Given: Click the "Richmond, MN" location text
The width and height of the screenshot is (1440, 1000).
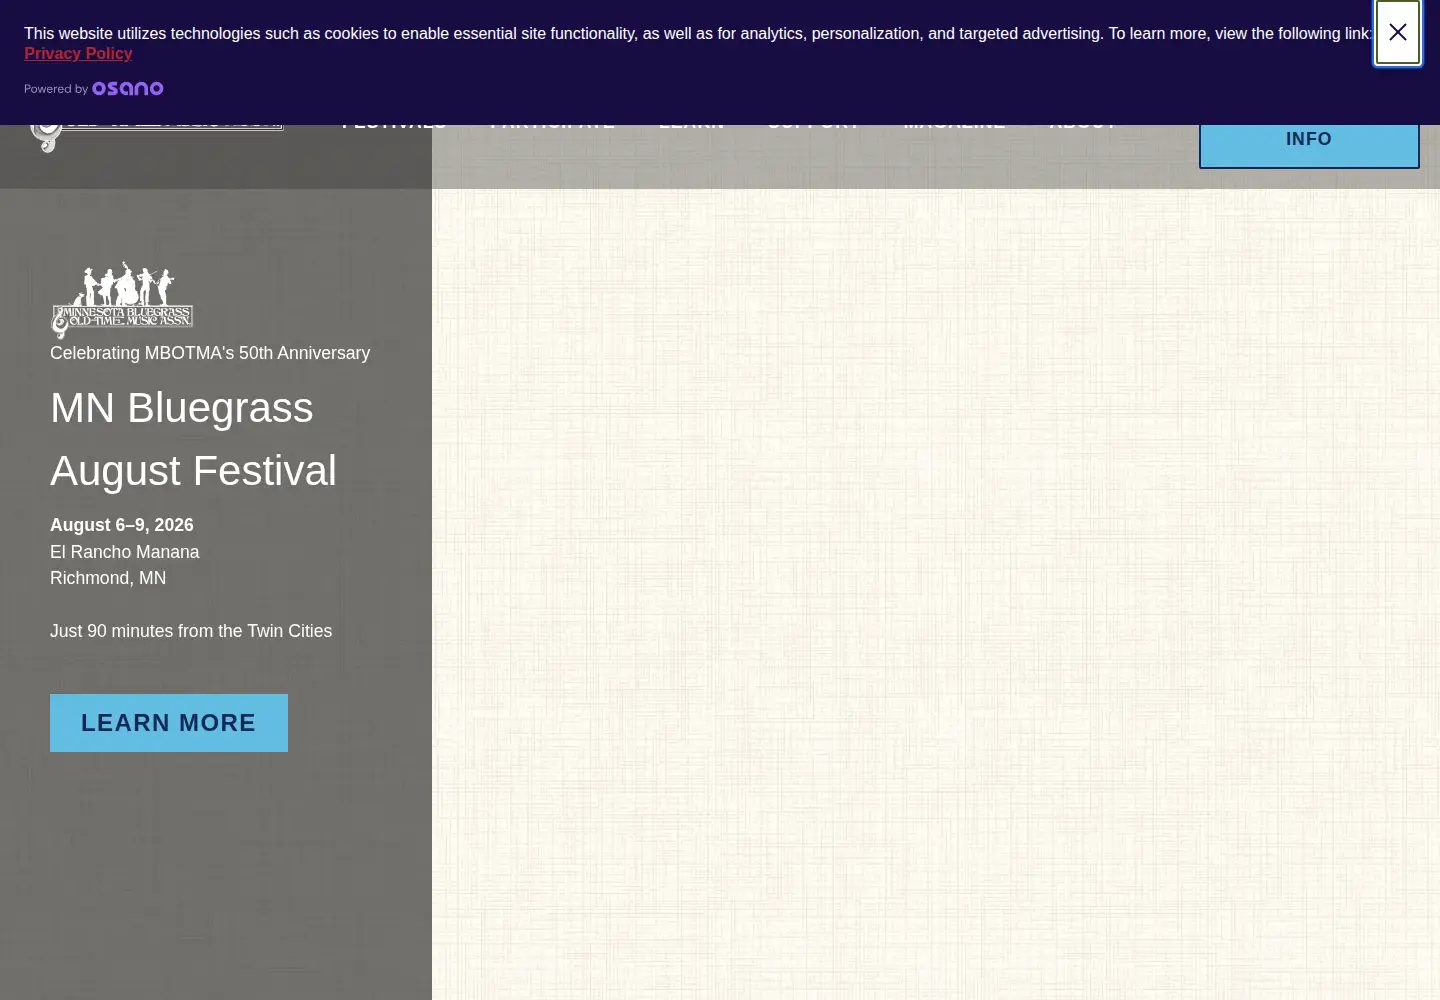Looking at the screenshot, I should coord(108,578).
